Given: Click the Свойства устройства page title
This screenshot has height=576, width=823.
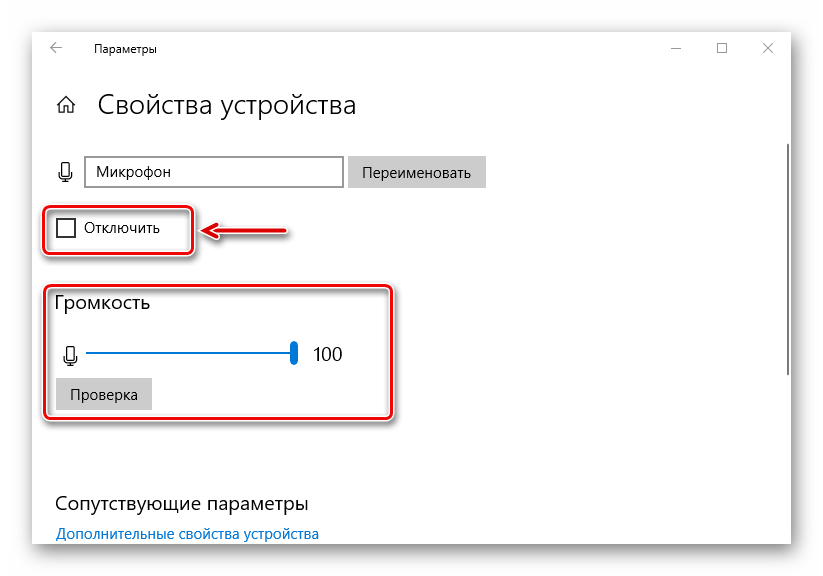Looking at the screenshot, I should [227, 105].
